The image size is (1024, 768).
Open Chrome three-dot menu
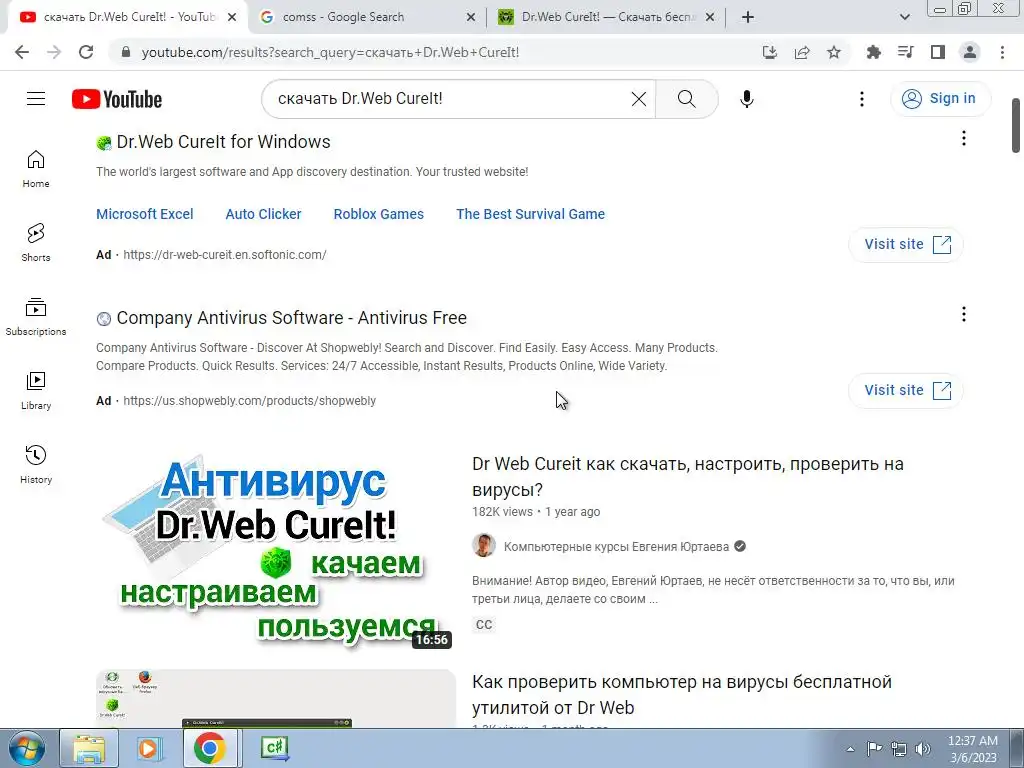[1002, 52]
